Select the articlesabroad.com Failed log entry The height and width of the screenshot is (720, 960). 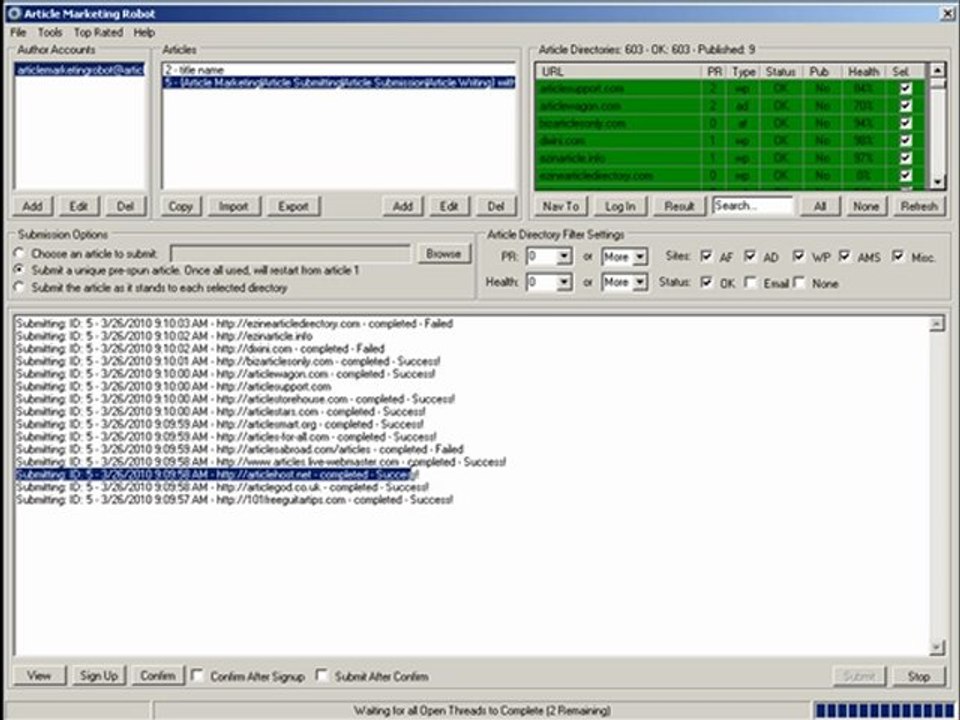[240, 449]
